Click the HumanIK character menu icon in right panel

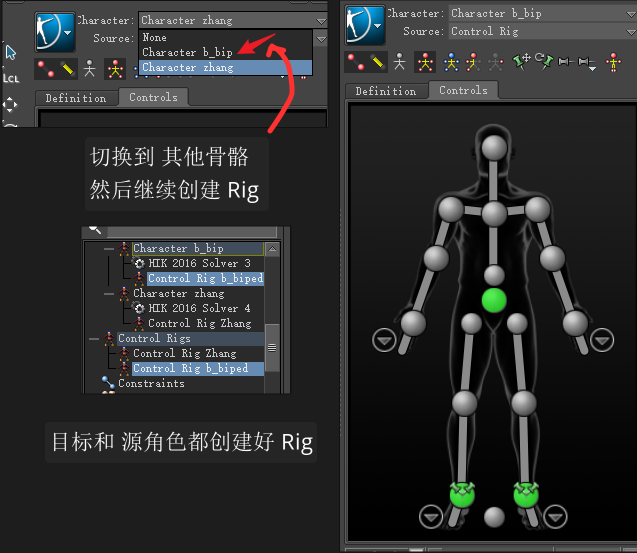363,23
